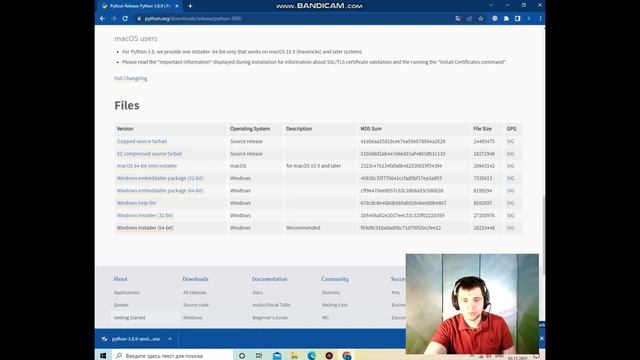Open the Diversity footer link
The image size is (640, 360).
[x=331, y=293]
